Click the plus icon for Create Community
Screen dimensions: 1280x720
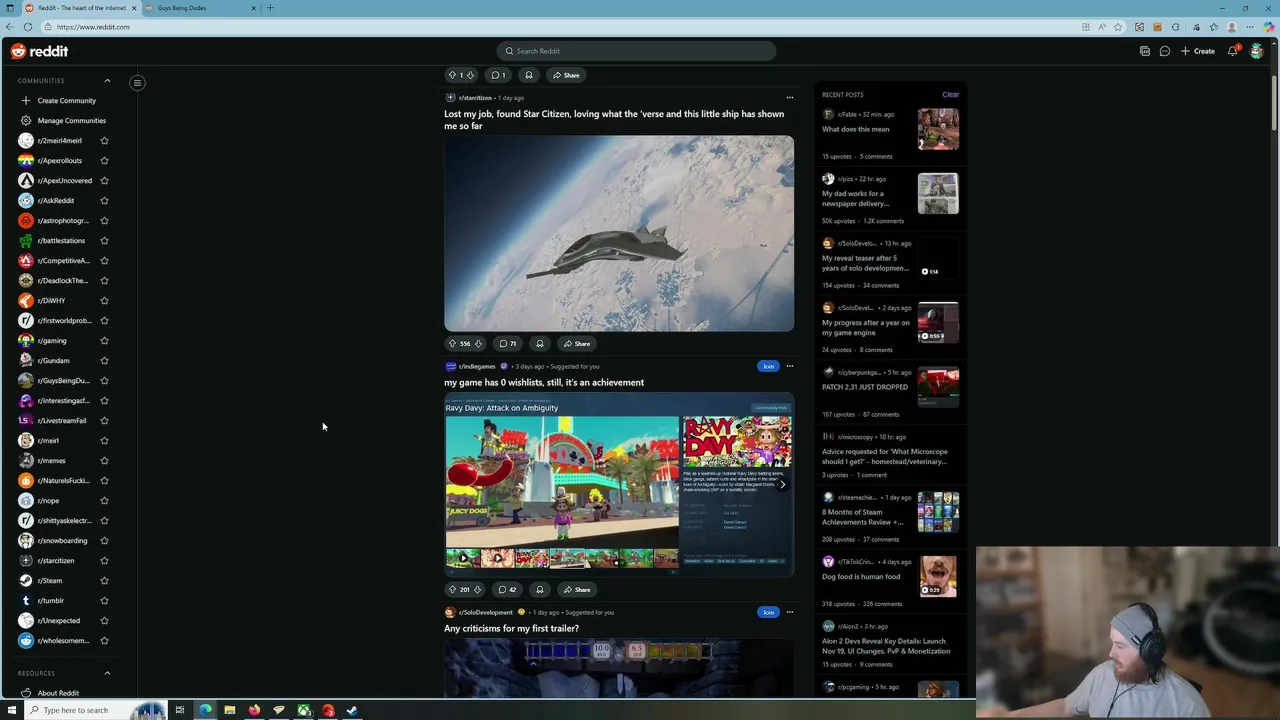point(26,100)
